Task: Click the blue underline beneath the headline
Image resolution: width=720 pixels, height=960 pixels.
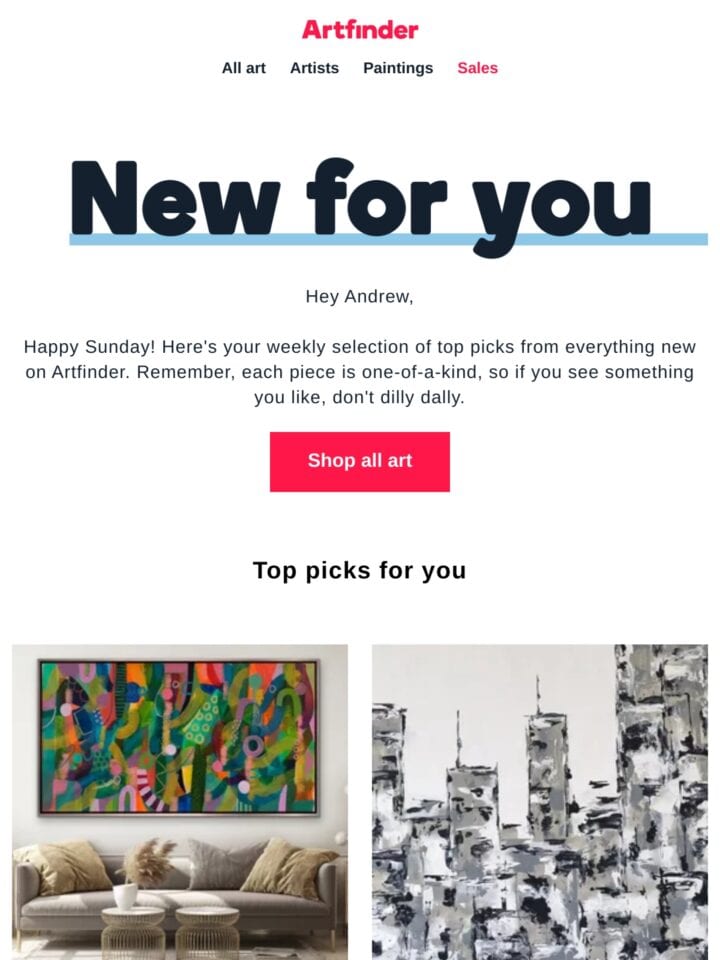Action: [389, 239]
